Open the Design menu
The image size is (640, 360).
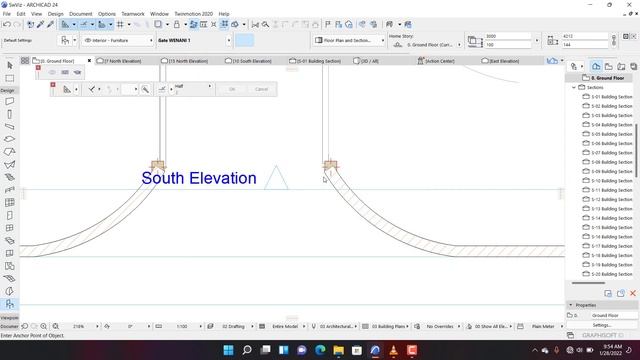pyautogui.click(x=56, y=14)
